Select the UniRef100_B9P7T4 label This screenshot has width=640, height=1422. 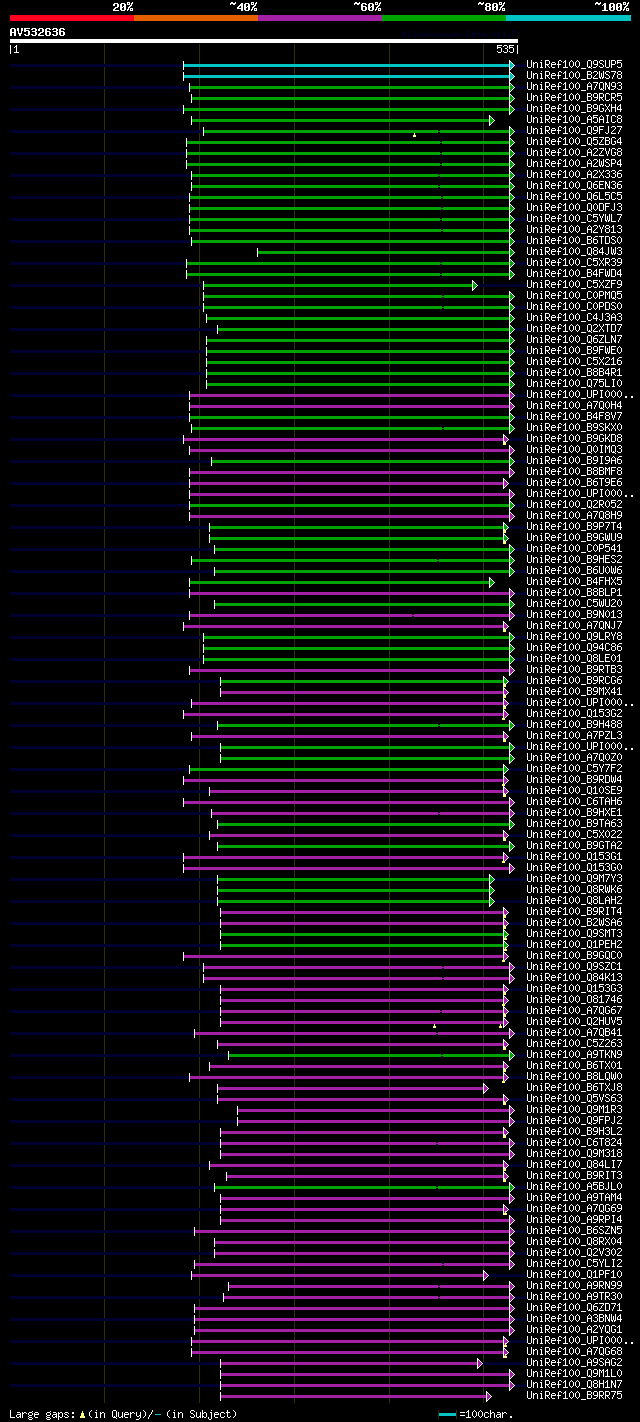pos(574,526)
